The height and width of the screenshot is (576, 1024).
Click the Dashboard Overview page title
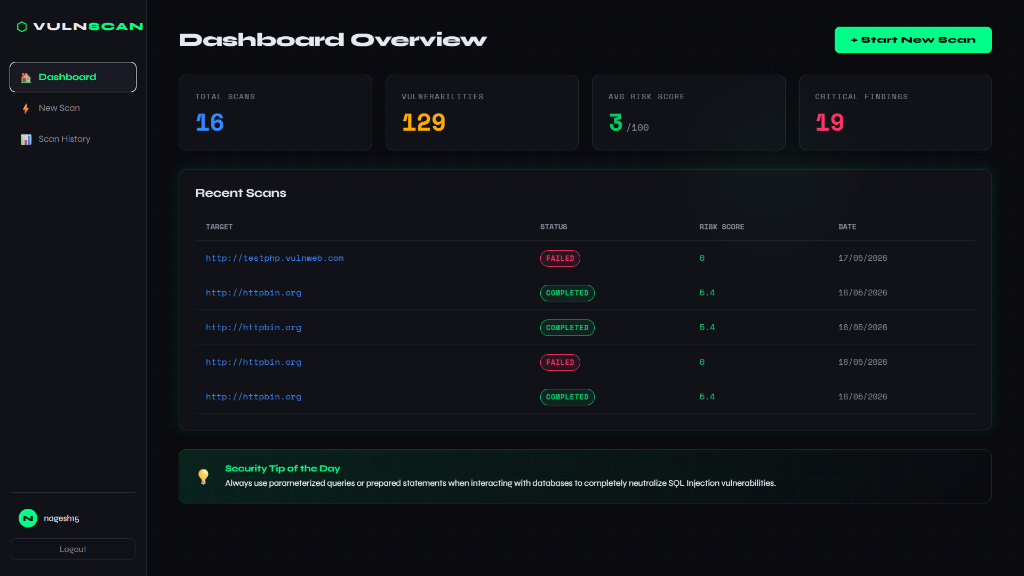333,40
